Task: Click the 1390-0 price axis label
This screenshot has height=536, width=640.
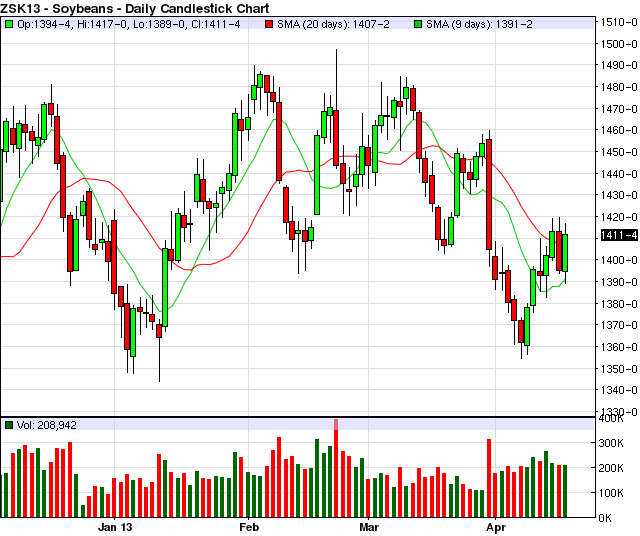Action: click(619, 282)
